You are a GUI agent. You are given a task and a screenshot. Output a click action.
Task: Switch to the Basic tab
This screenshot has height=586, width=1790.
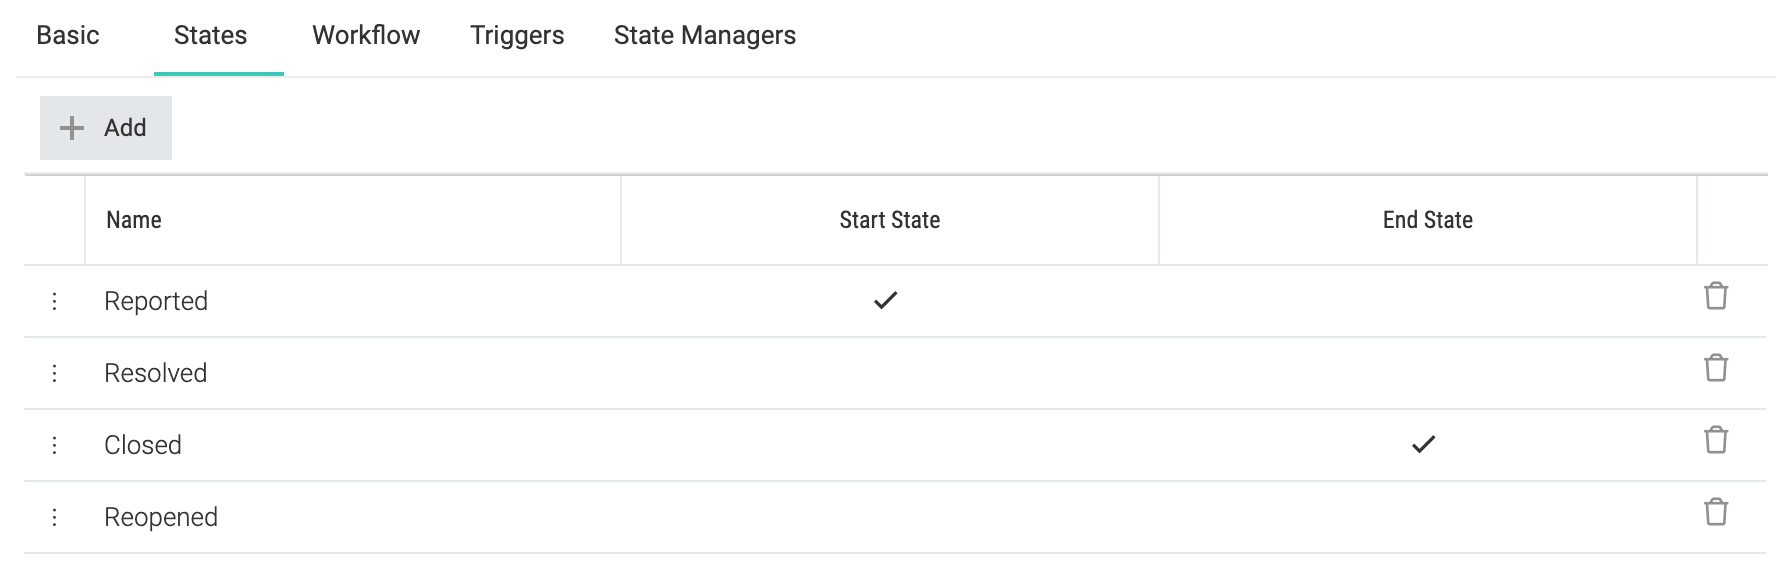68,35
